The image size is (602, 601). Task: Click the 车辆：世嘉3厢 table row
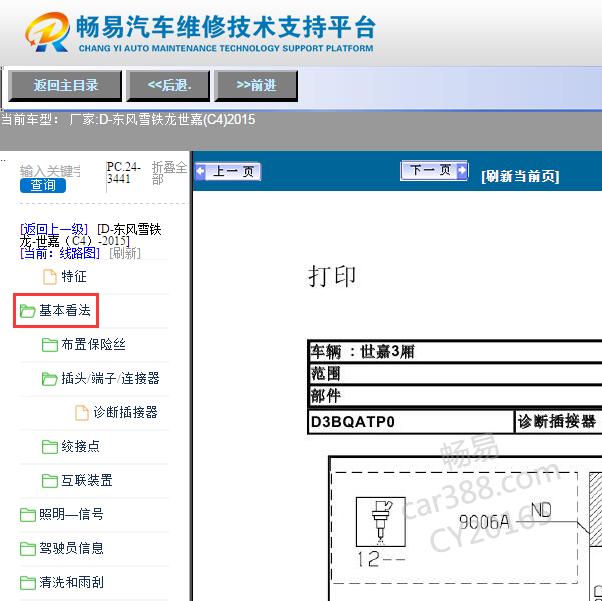click(455, 351)
